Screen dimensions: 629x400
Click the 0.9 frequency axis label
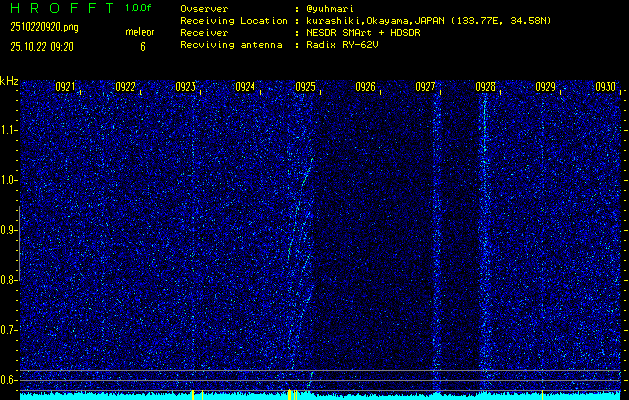click(x=7, y=230)
